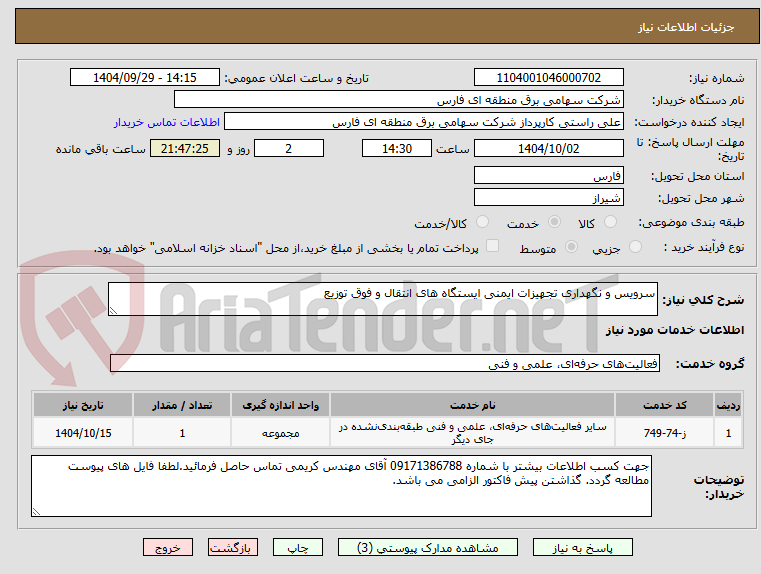Click service code cell ز-74-749
761x574 pixels.
664,432
